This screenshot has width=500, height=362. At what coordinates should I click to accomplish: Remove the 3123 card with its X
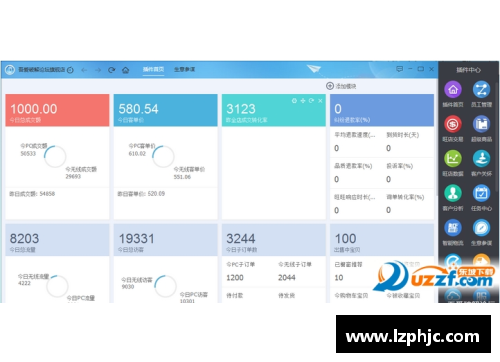tap(320, 101)
